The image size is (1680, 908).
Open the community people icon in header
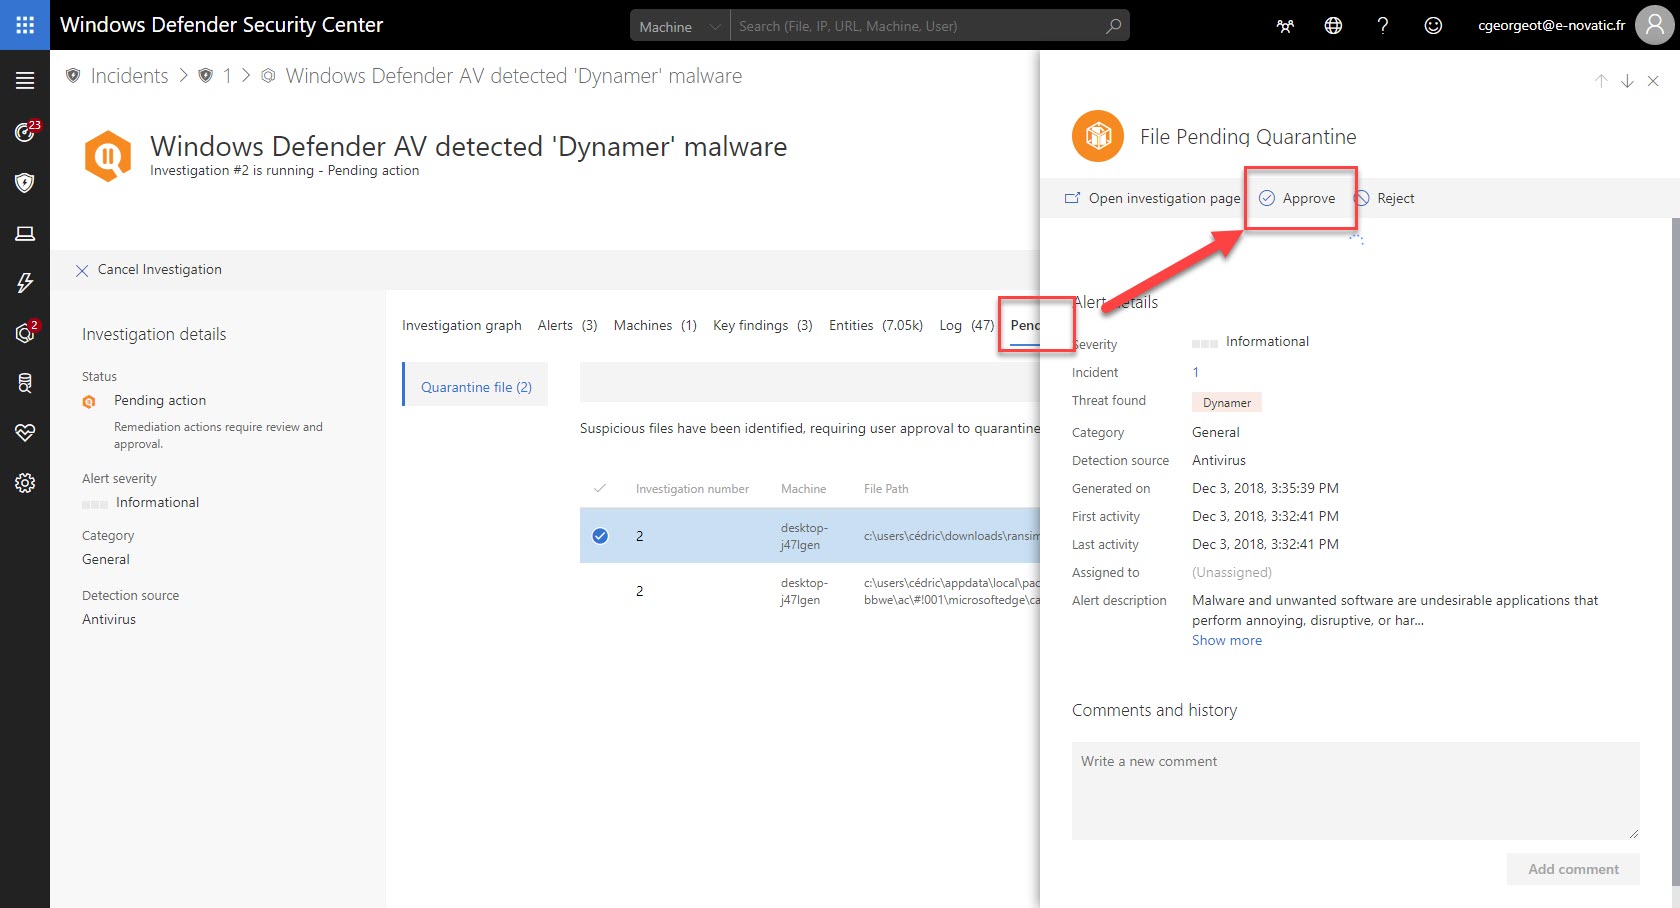click(x=1285, y=26)
